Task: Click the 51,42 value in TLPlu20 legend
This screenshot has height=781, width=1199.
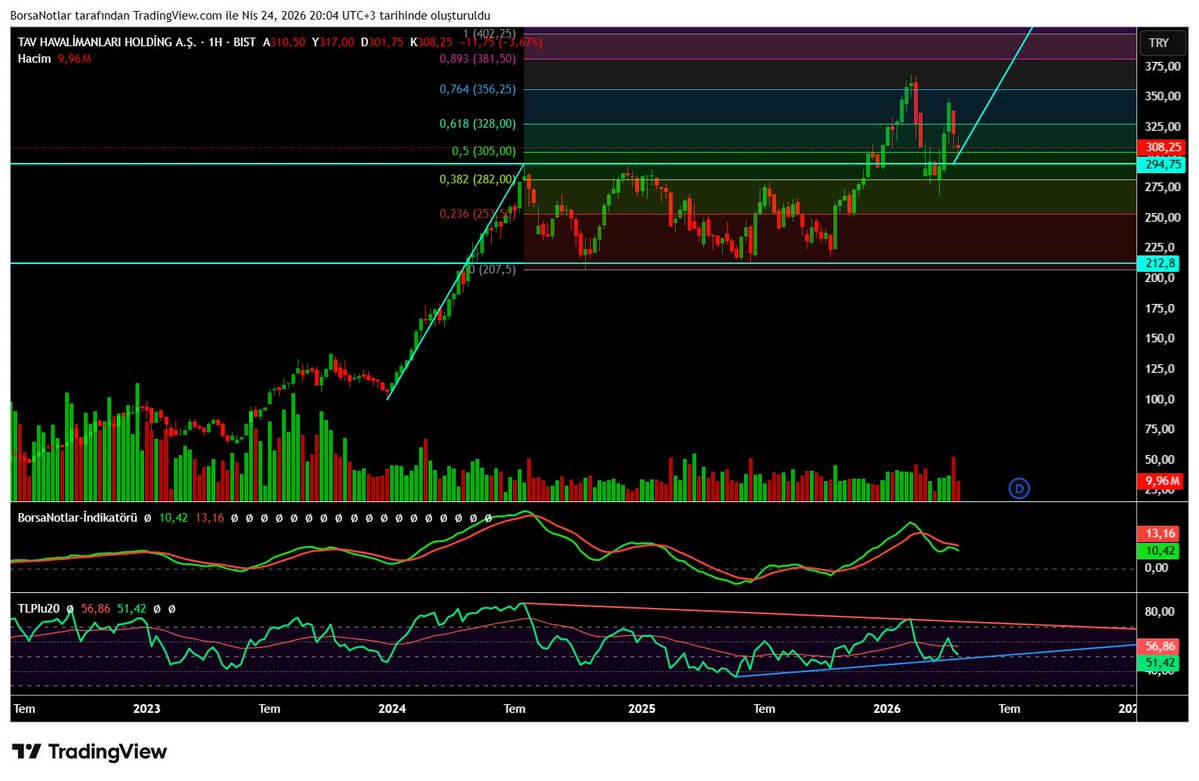Action: [x=132, y=609]
